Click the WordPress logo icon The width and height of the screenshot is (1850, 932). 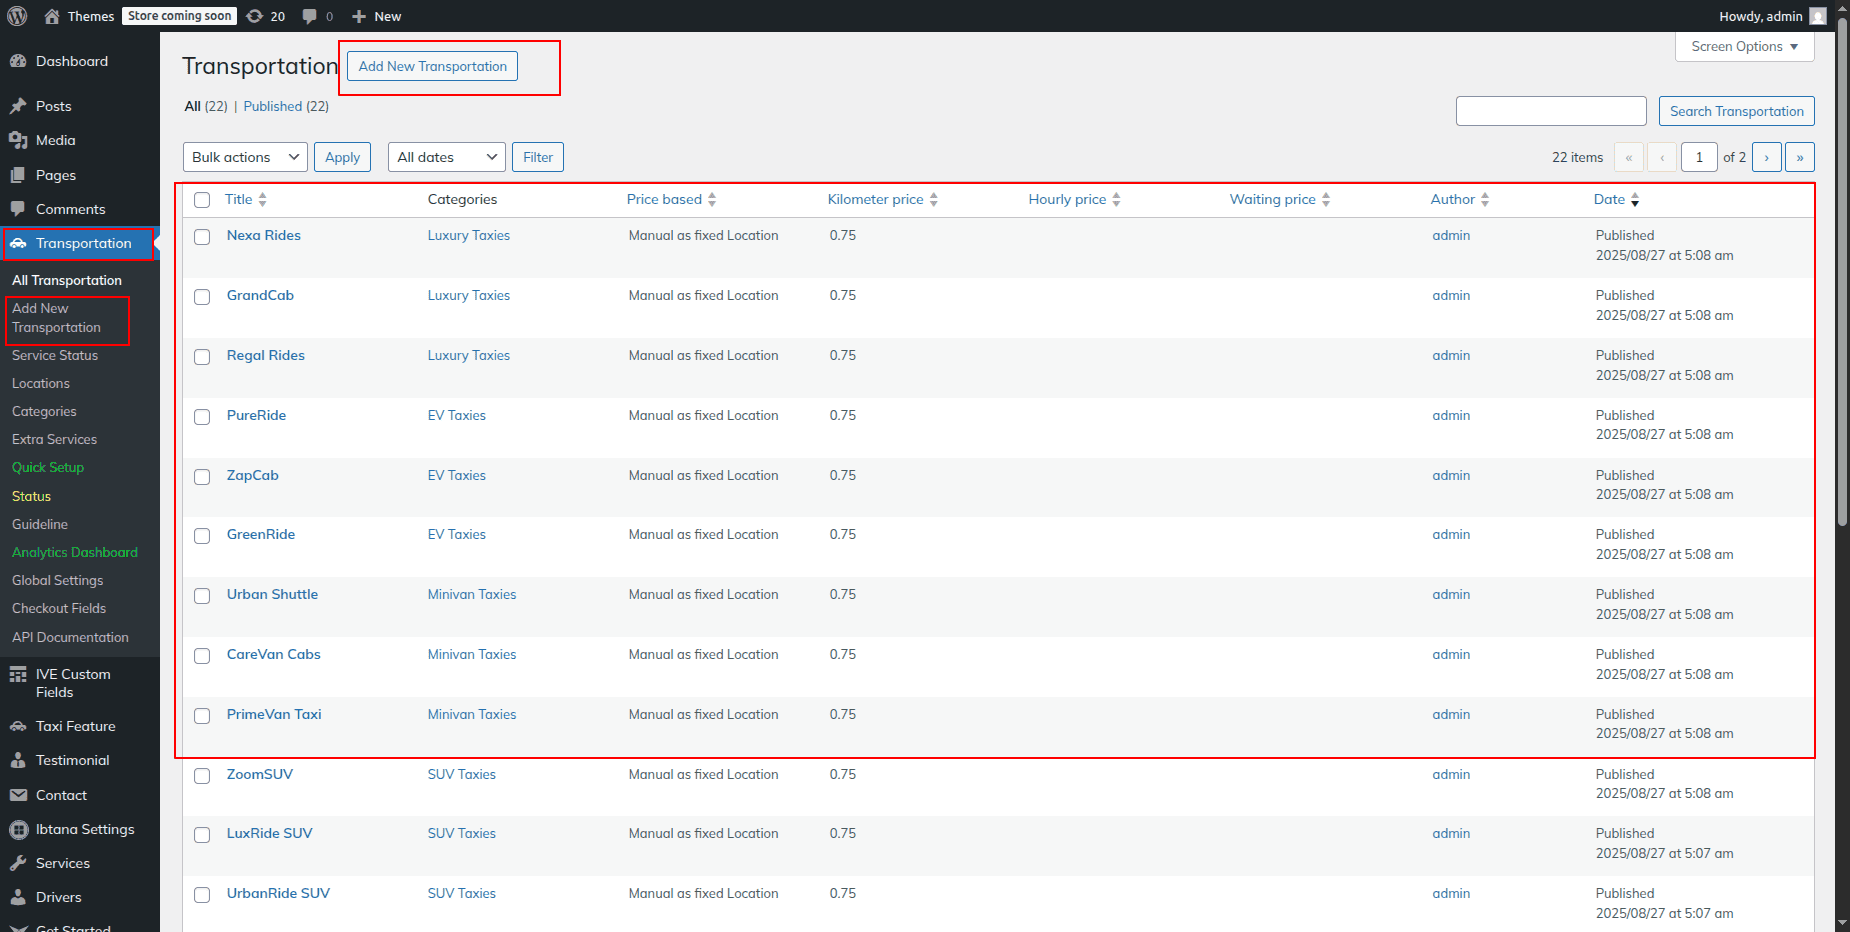tap(17, 16)
